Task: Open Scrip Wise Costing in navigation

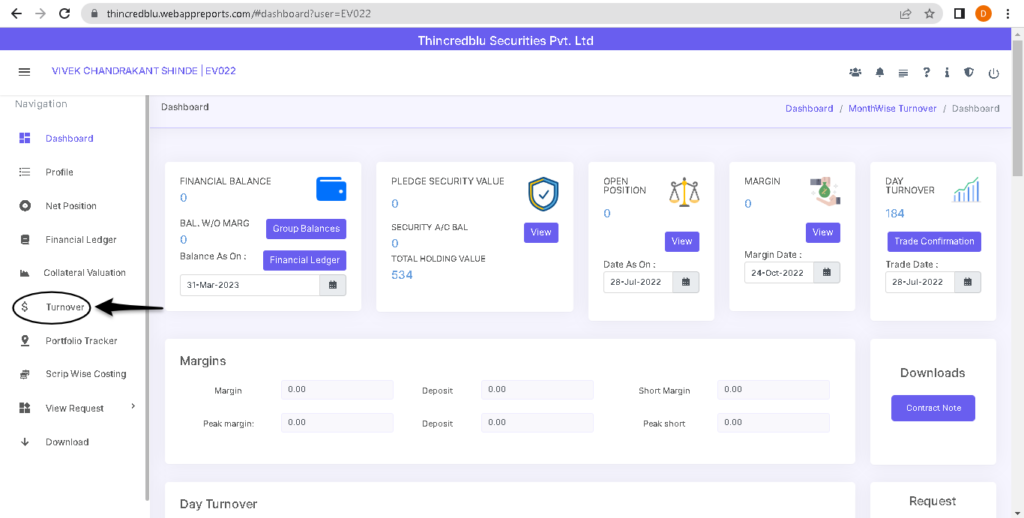Action: point(86,374)
